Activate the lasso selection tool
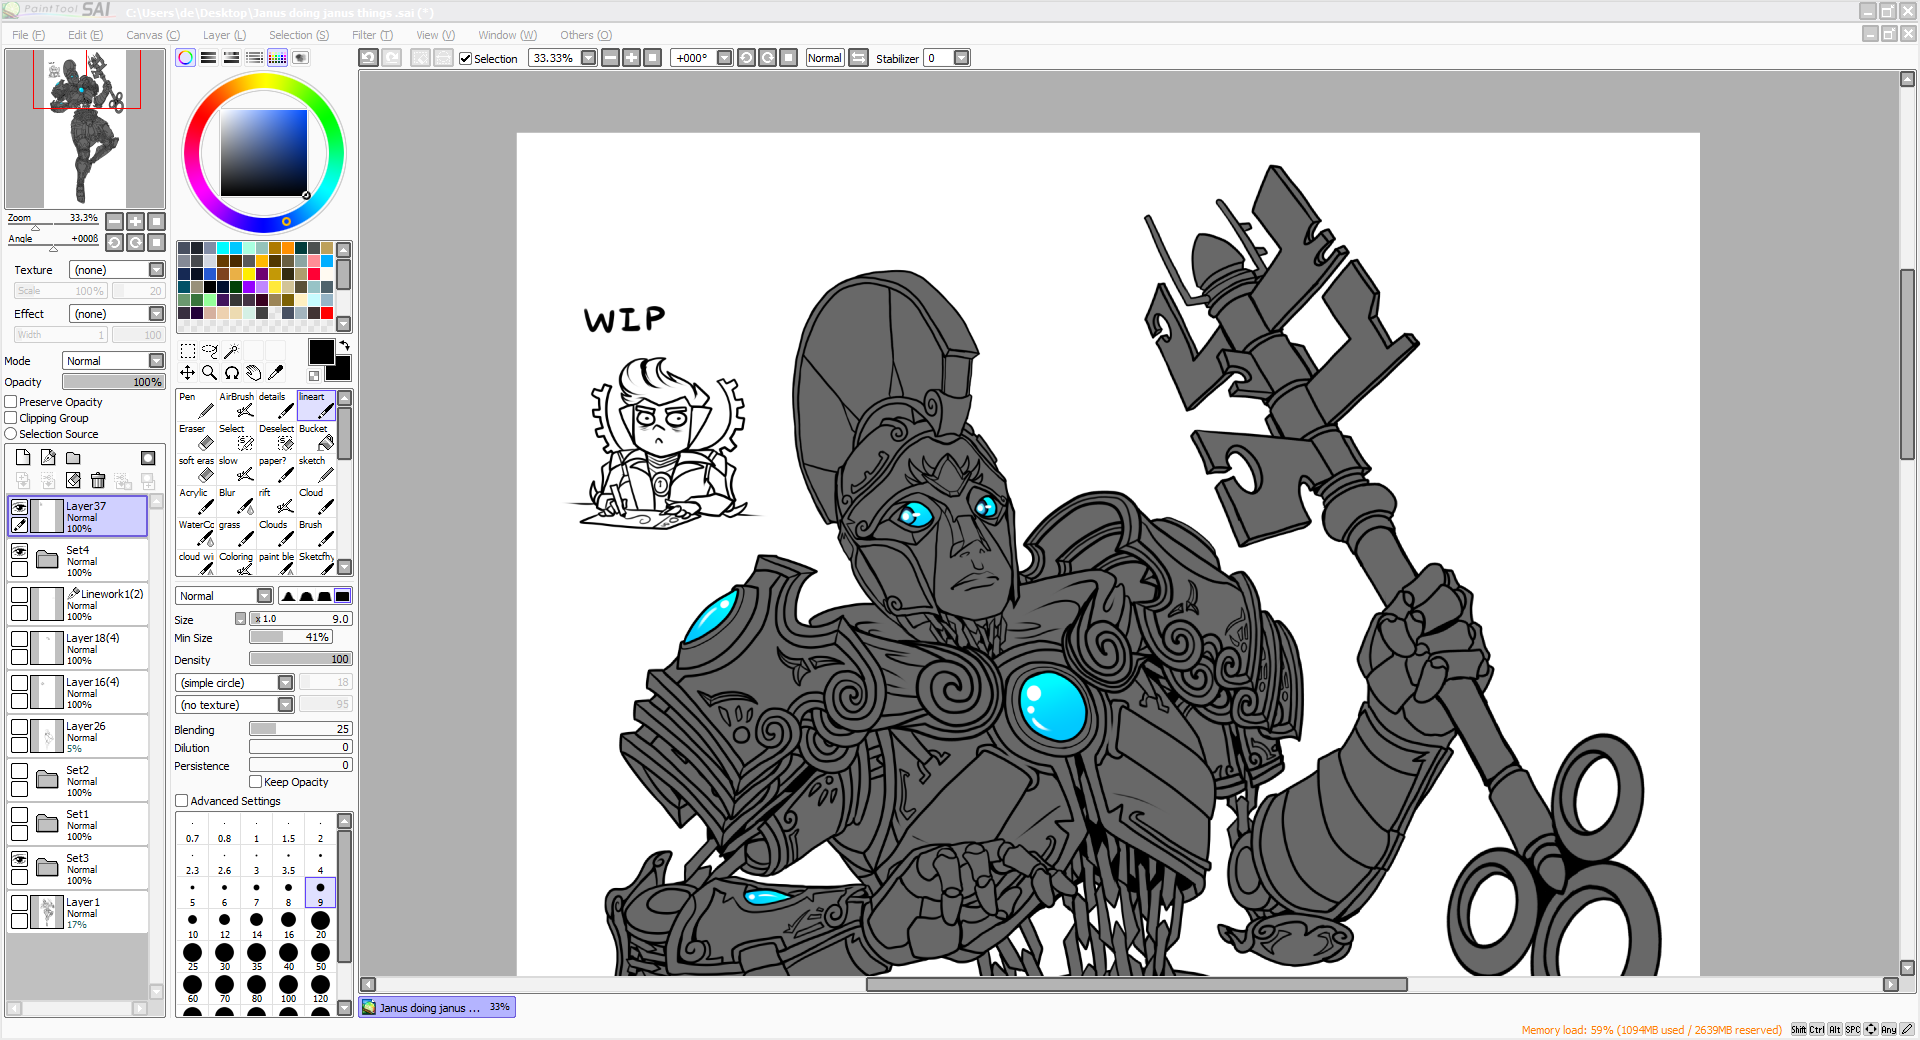 tap(209, 351)
